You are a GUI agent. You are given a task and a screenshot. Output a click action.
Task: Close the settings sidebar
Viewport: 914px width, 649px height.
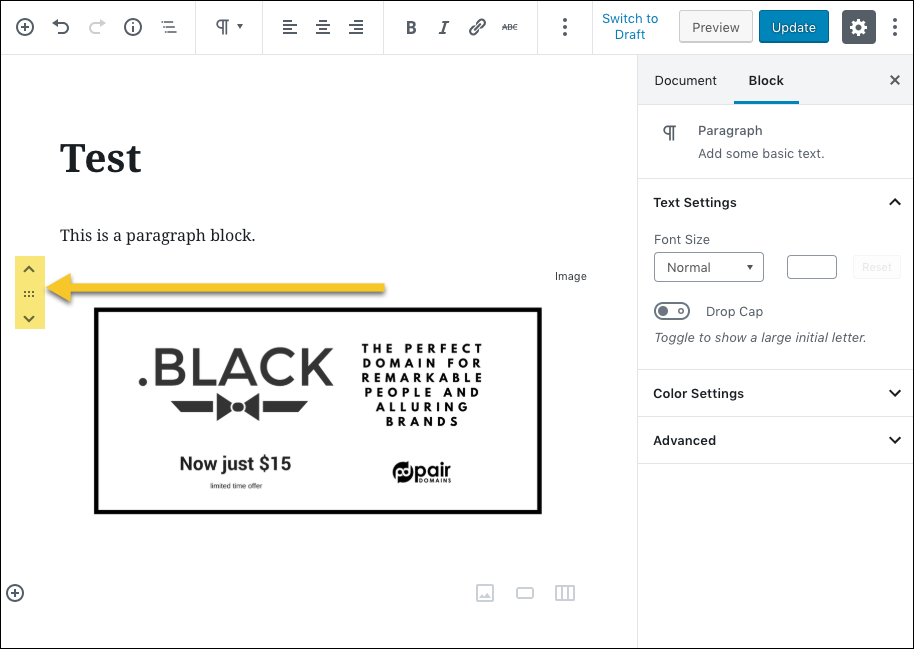pyautogui.click(x=895, y=80)
